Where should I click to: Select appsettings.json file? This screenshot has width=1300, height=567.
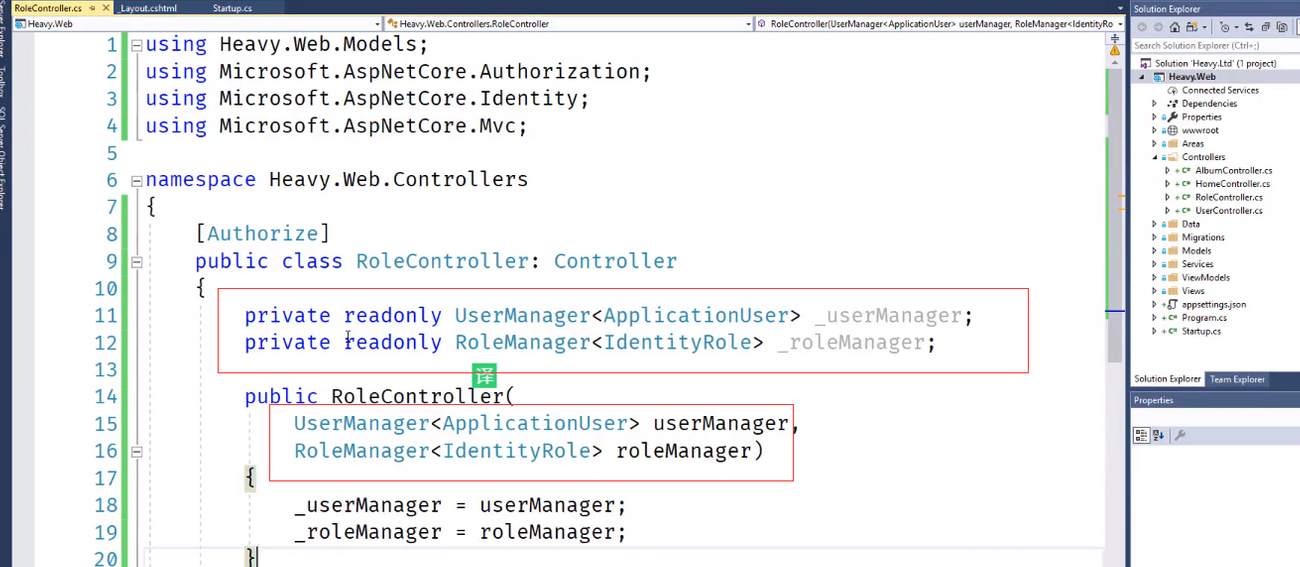tap(1213, 304)
